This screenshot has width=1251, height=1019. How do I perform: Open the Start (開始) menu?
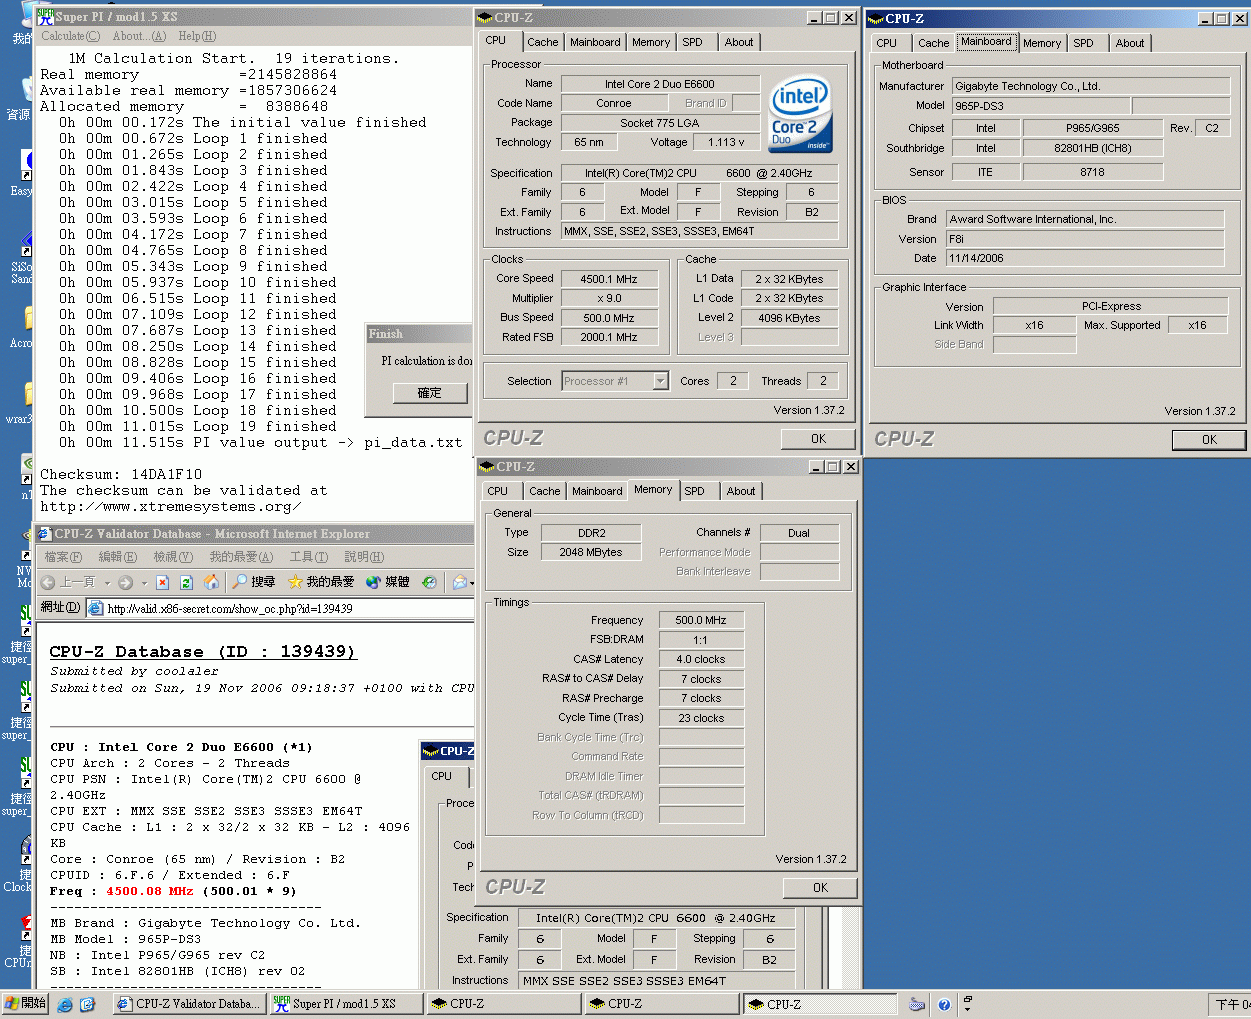point(26,1003)
